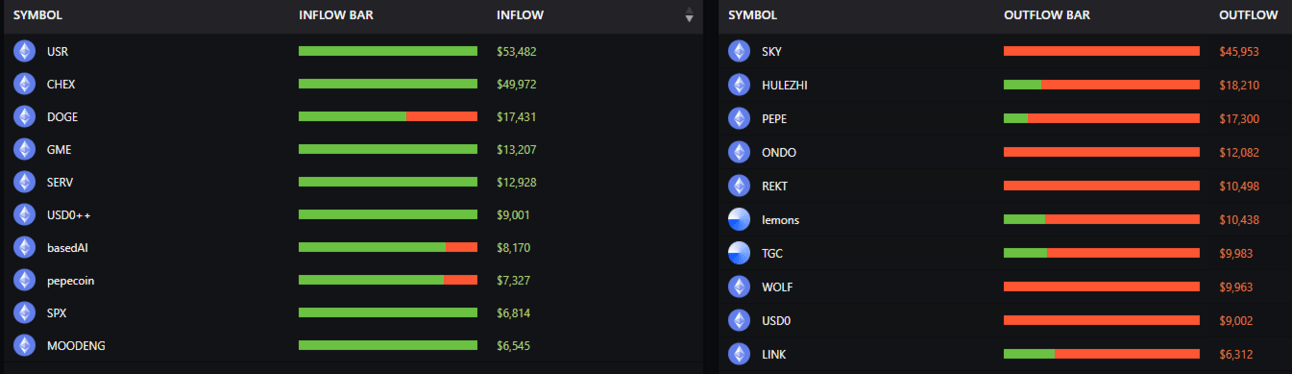Image resolution: width=1292 pixels, height=374 pixels.
Task: Click the Ethereum icon next to LINK
Action: (739, 354)
